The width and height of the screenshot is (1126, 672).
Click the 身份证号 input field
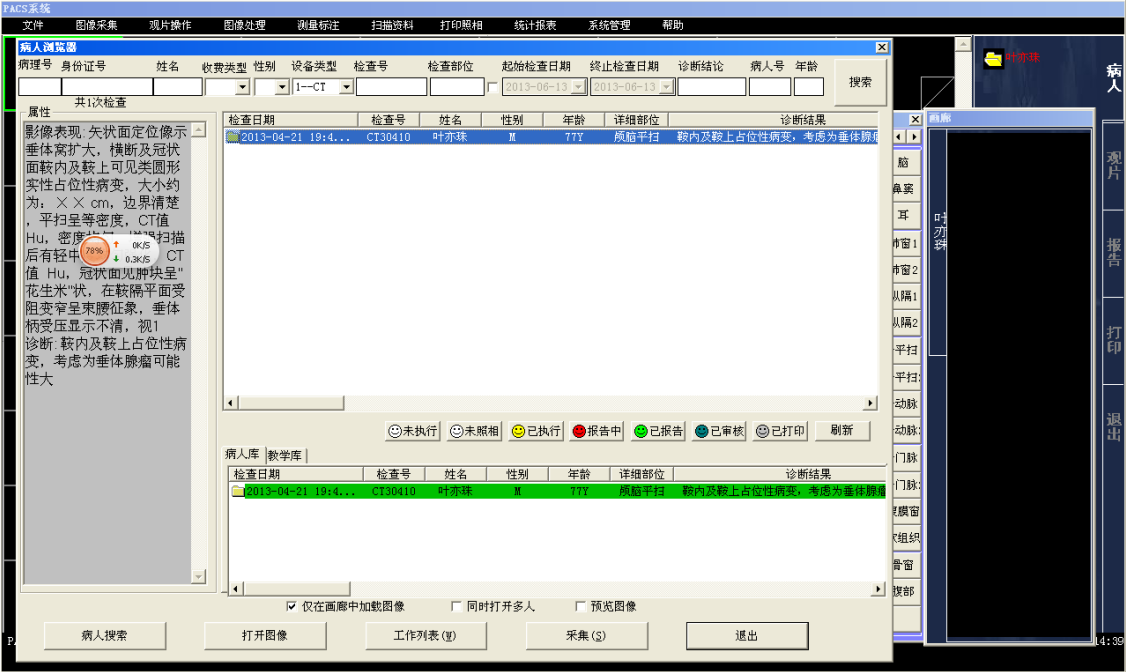coord(107,87)
